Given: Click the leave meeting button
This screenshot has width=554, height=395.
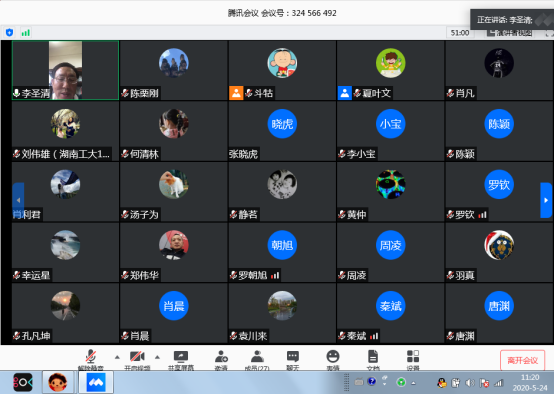Looking at the screenshot, I should [522, 360].
